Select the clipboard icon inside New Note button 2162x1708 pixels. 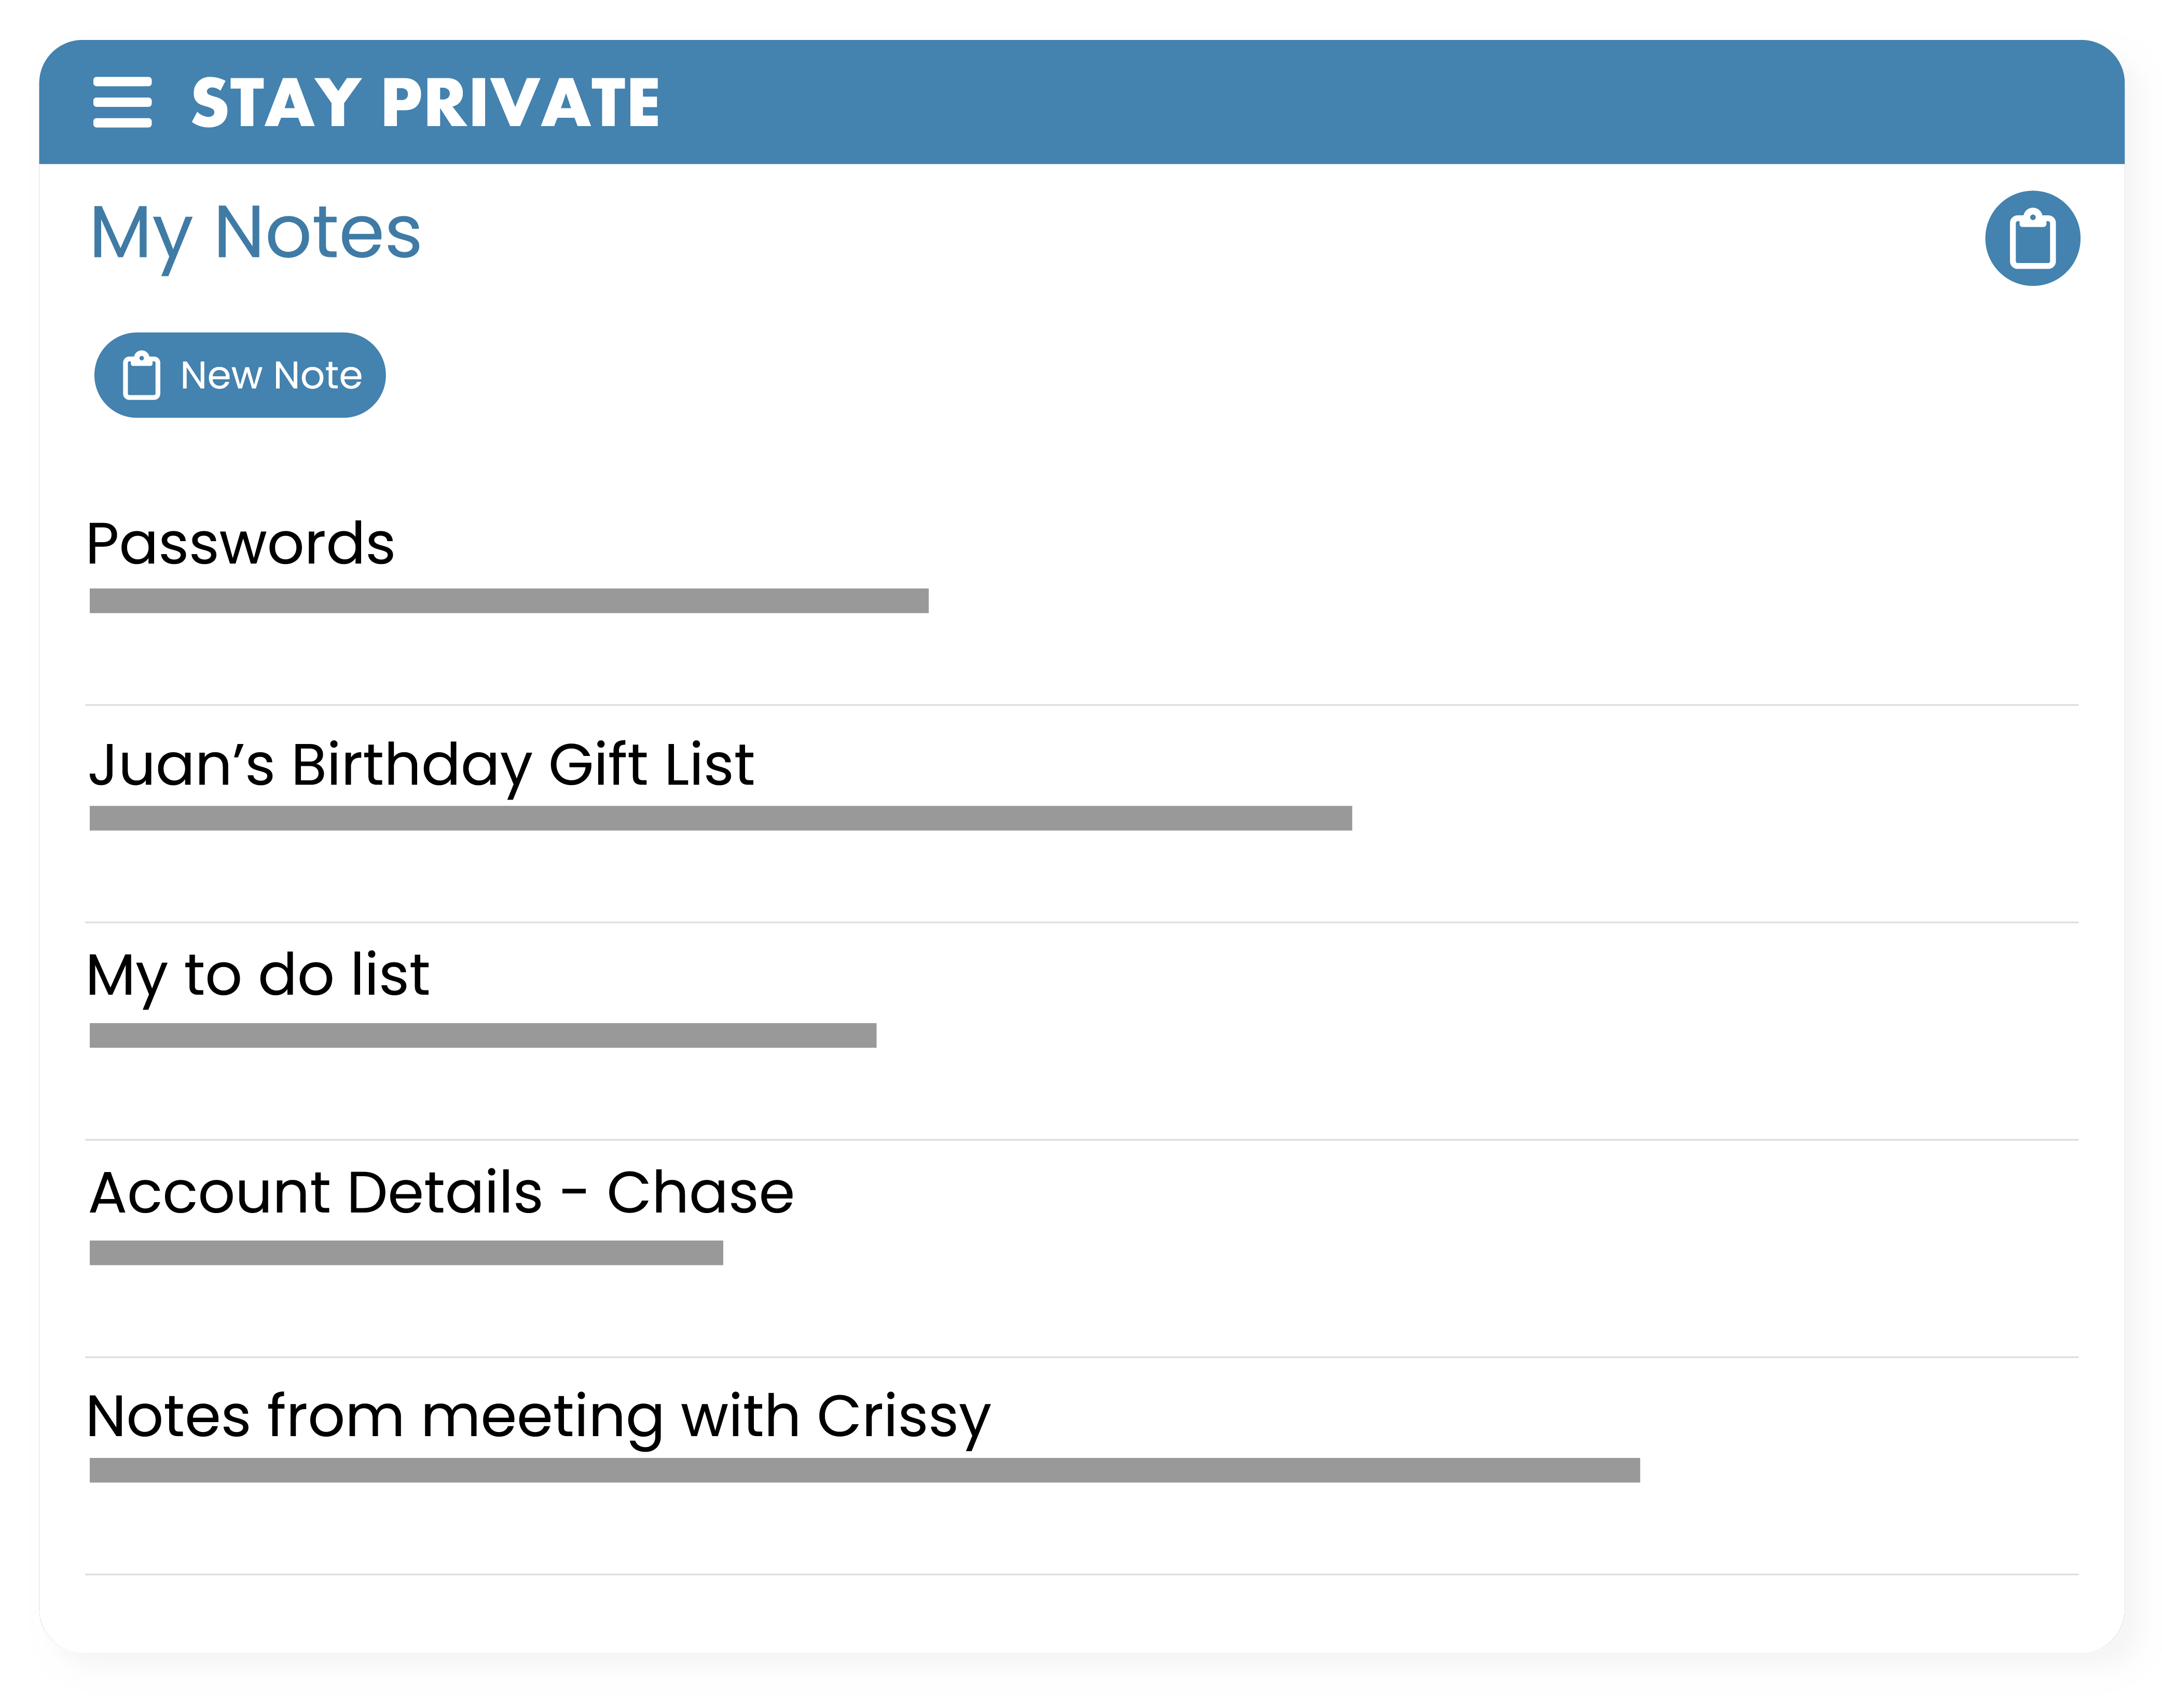[x=141, y=375]
